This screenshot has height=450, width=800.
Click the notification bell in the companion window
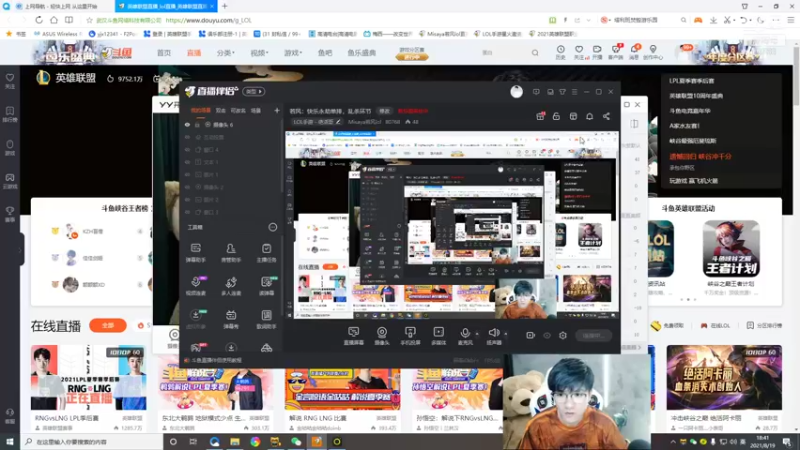tap(589, 116)
